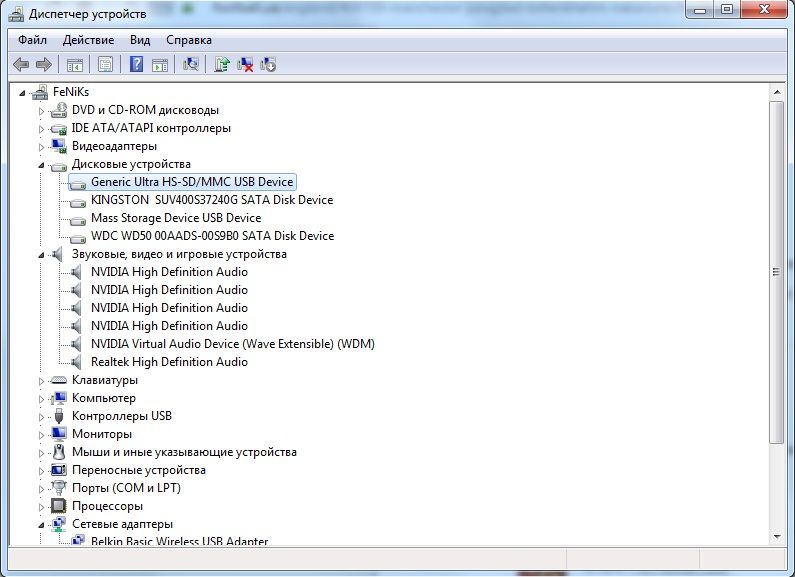Open the Вид menu
The image size is (795, 577).
(x=140, y=40)
